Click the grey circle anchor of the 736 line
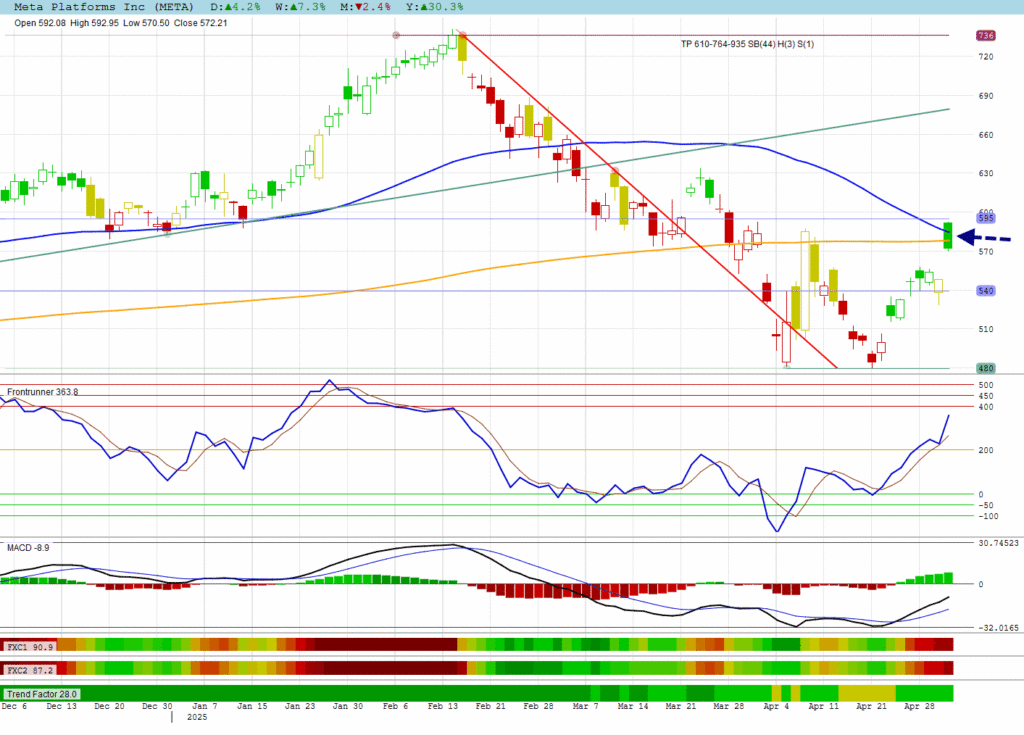This screenshot has height=735, width=1024. coord(396,35)
